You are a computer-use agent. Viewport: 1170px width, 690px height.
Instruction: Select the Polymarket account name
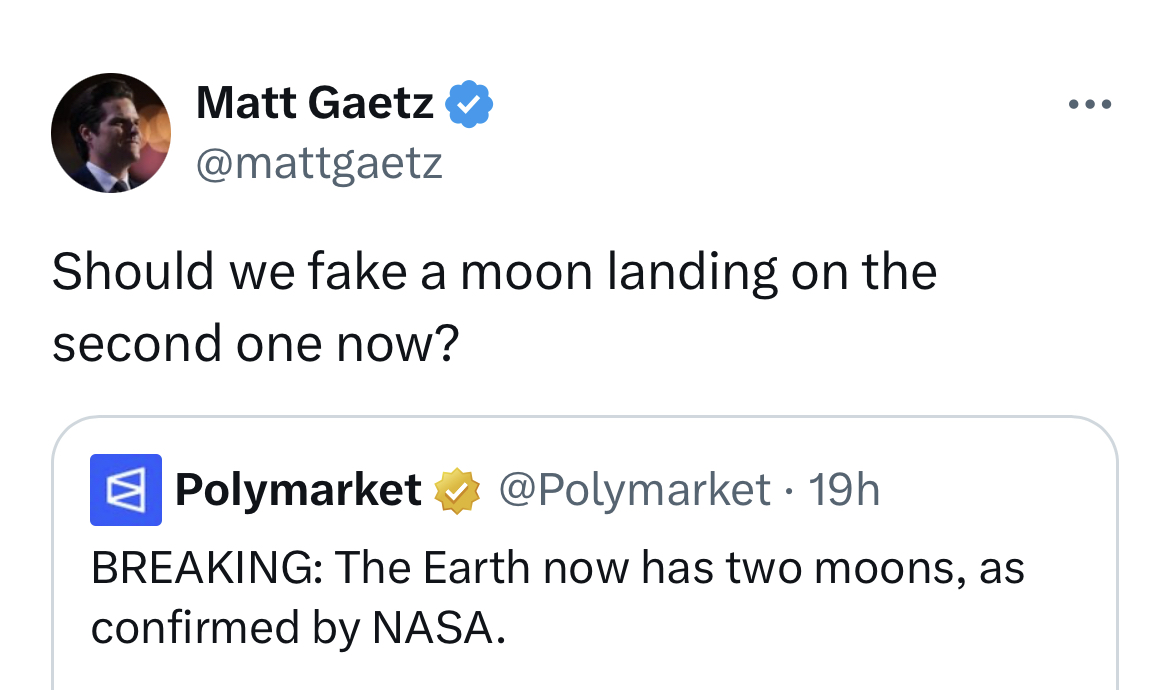point(298,490)
